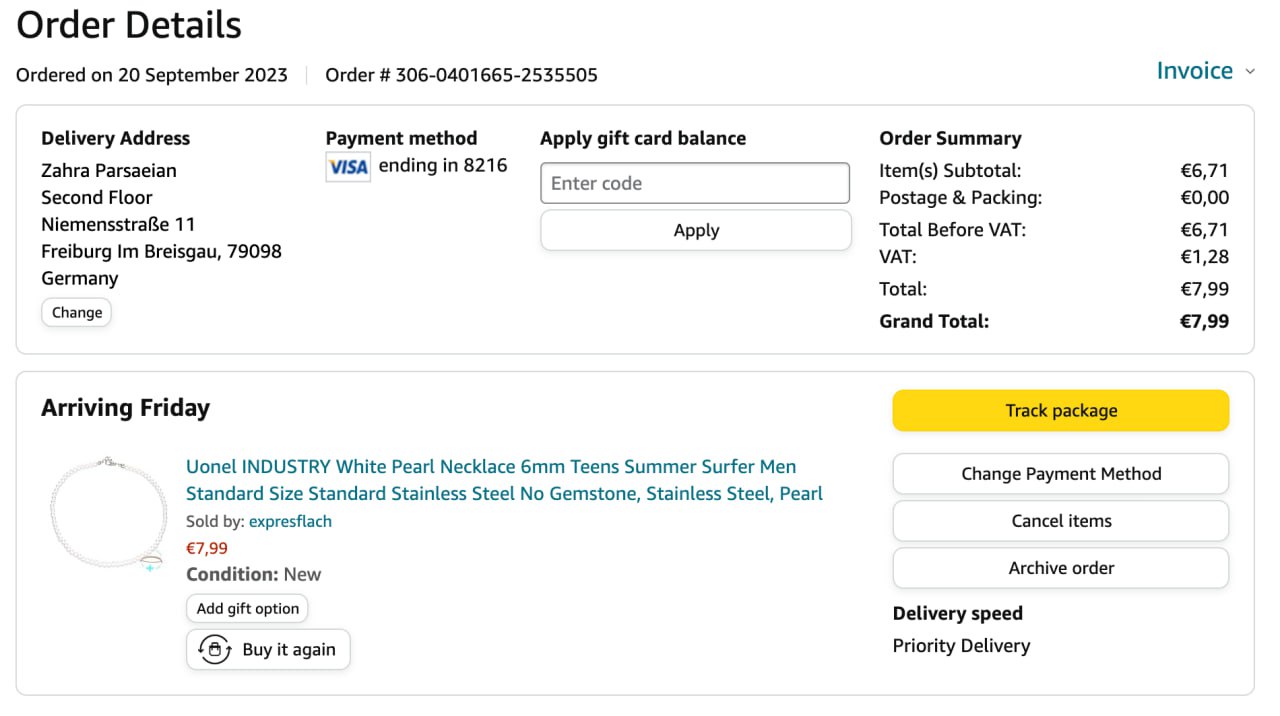Click the order number 306-0401665-2535505
The width and height of the screenshot is (1280, 716).
click(496, 75)
